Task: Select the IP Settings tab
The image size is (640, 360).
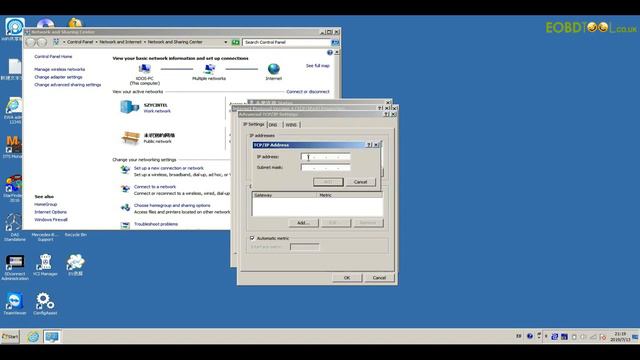Action: tap(254, 124)
